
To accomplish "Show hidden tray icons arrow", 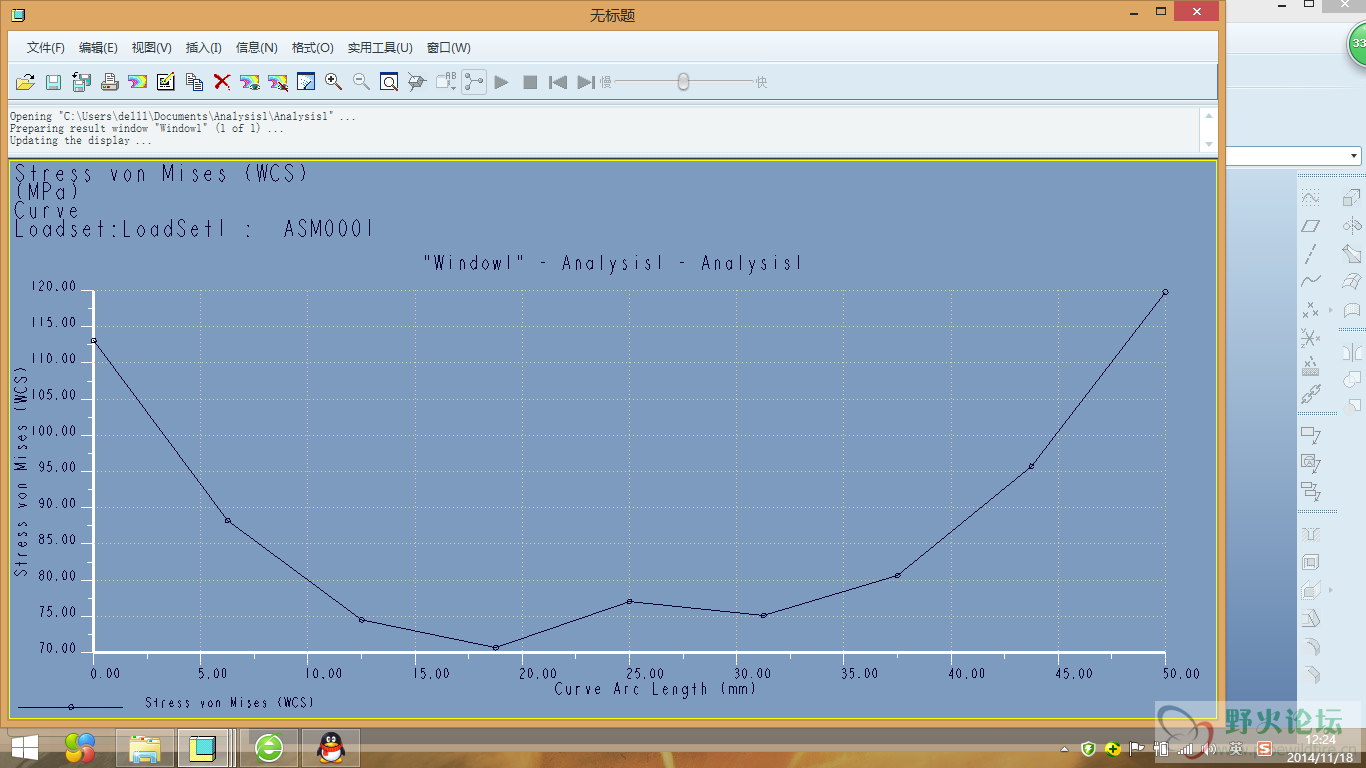I will coord(1064,749).
